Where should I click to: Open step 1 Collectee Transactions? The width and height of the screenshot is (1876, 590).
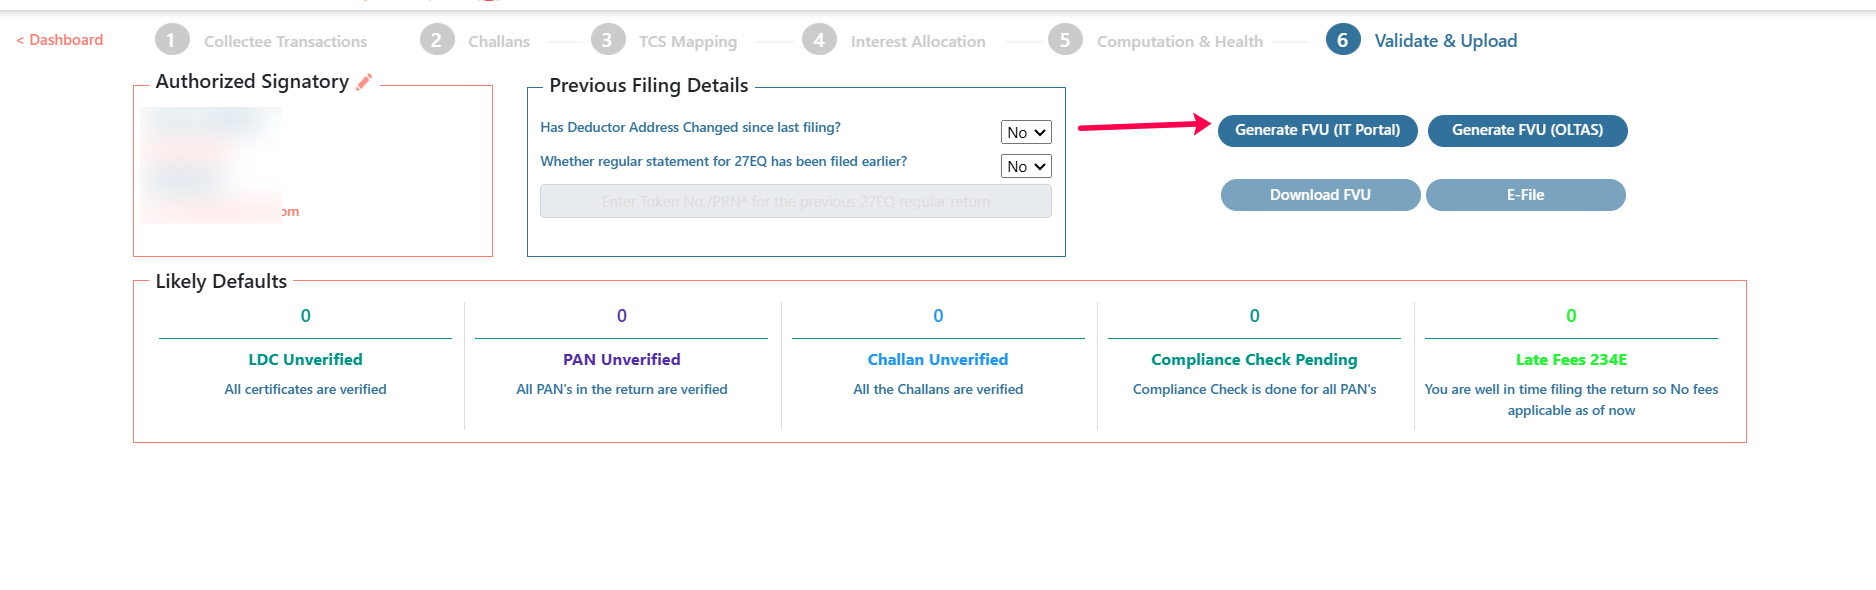tap(262, 40)
